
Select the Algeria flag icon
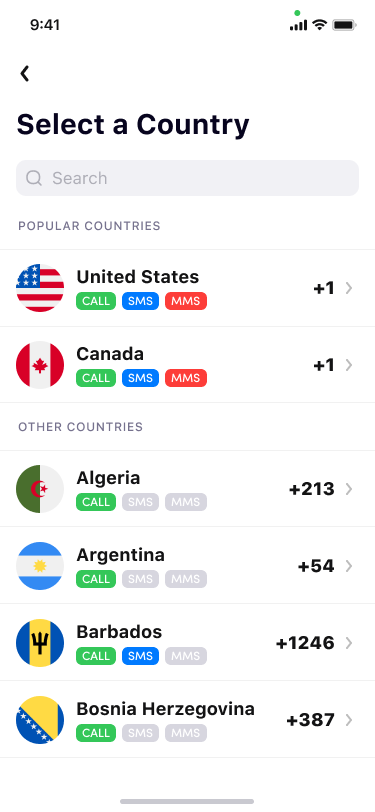point(40,489)
